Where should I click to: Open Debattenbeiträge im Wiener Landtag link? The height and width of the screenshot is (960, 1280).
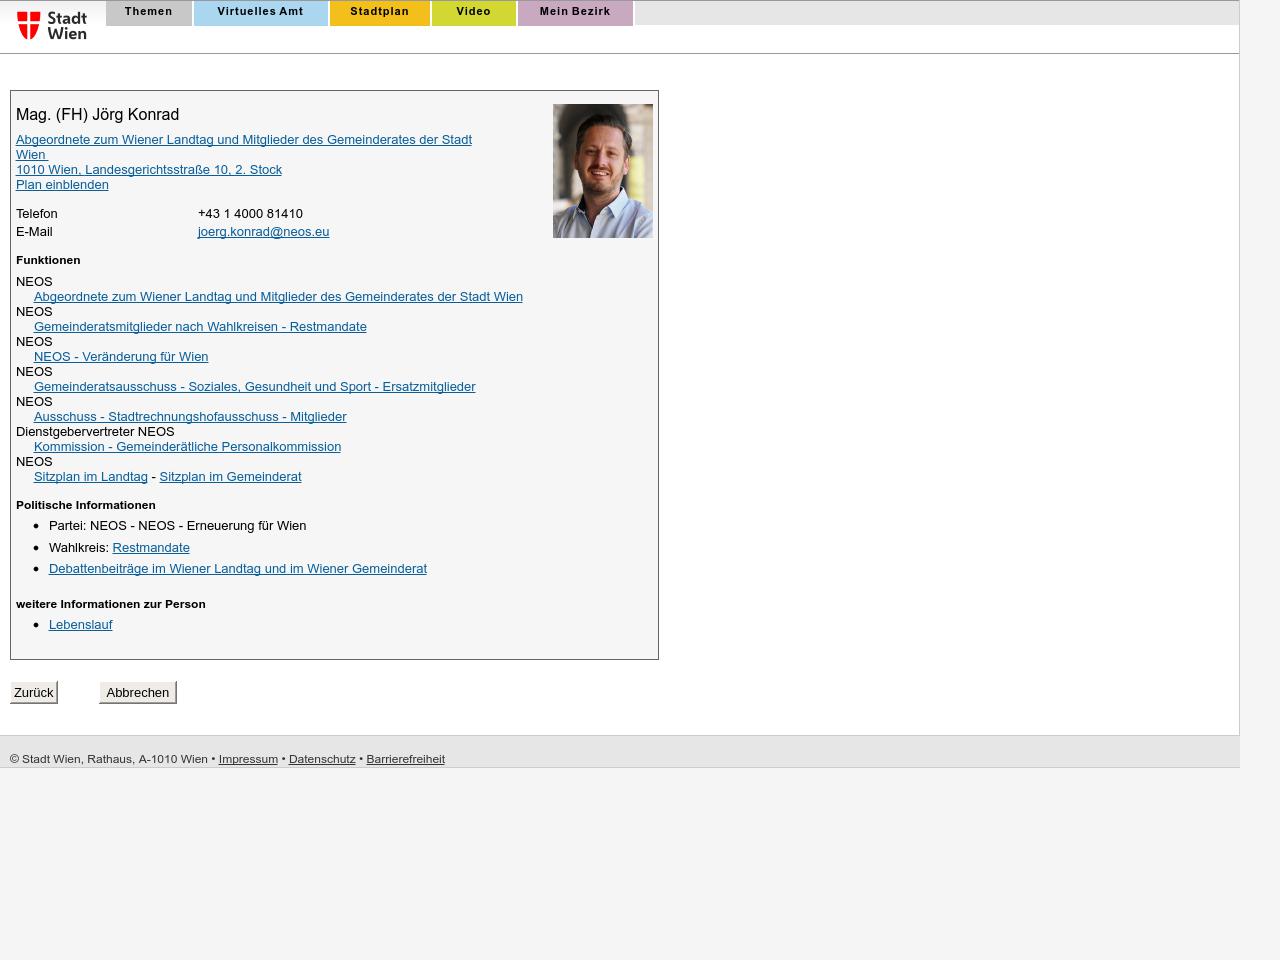238,569
